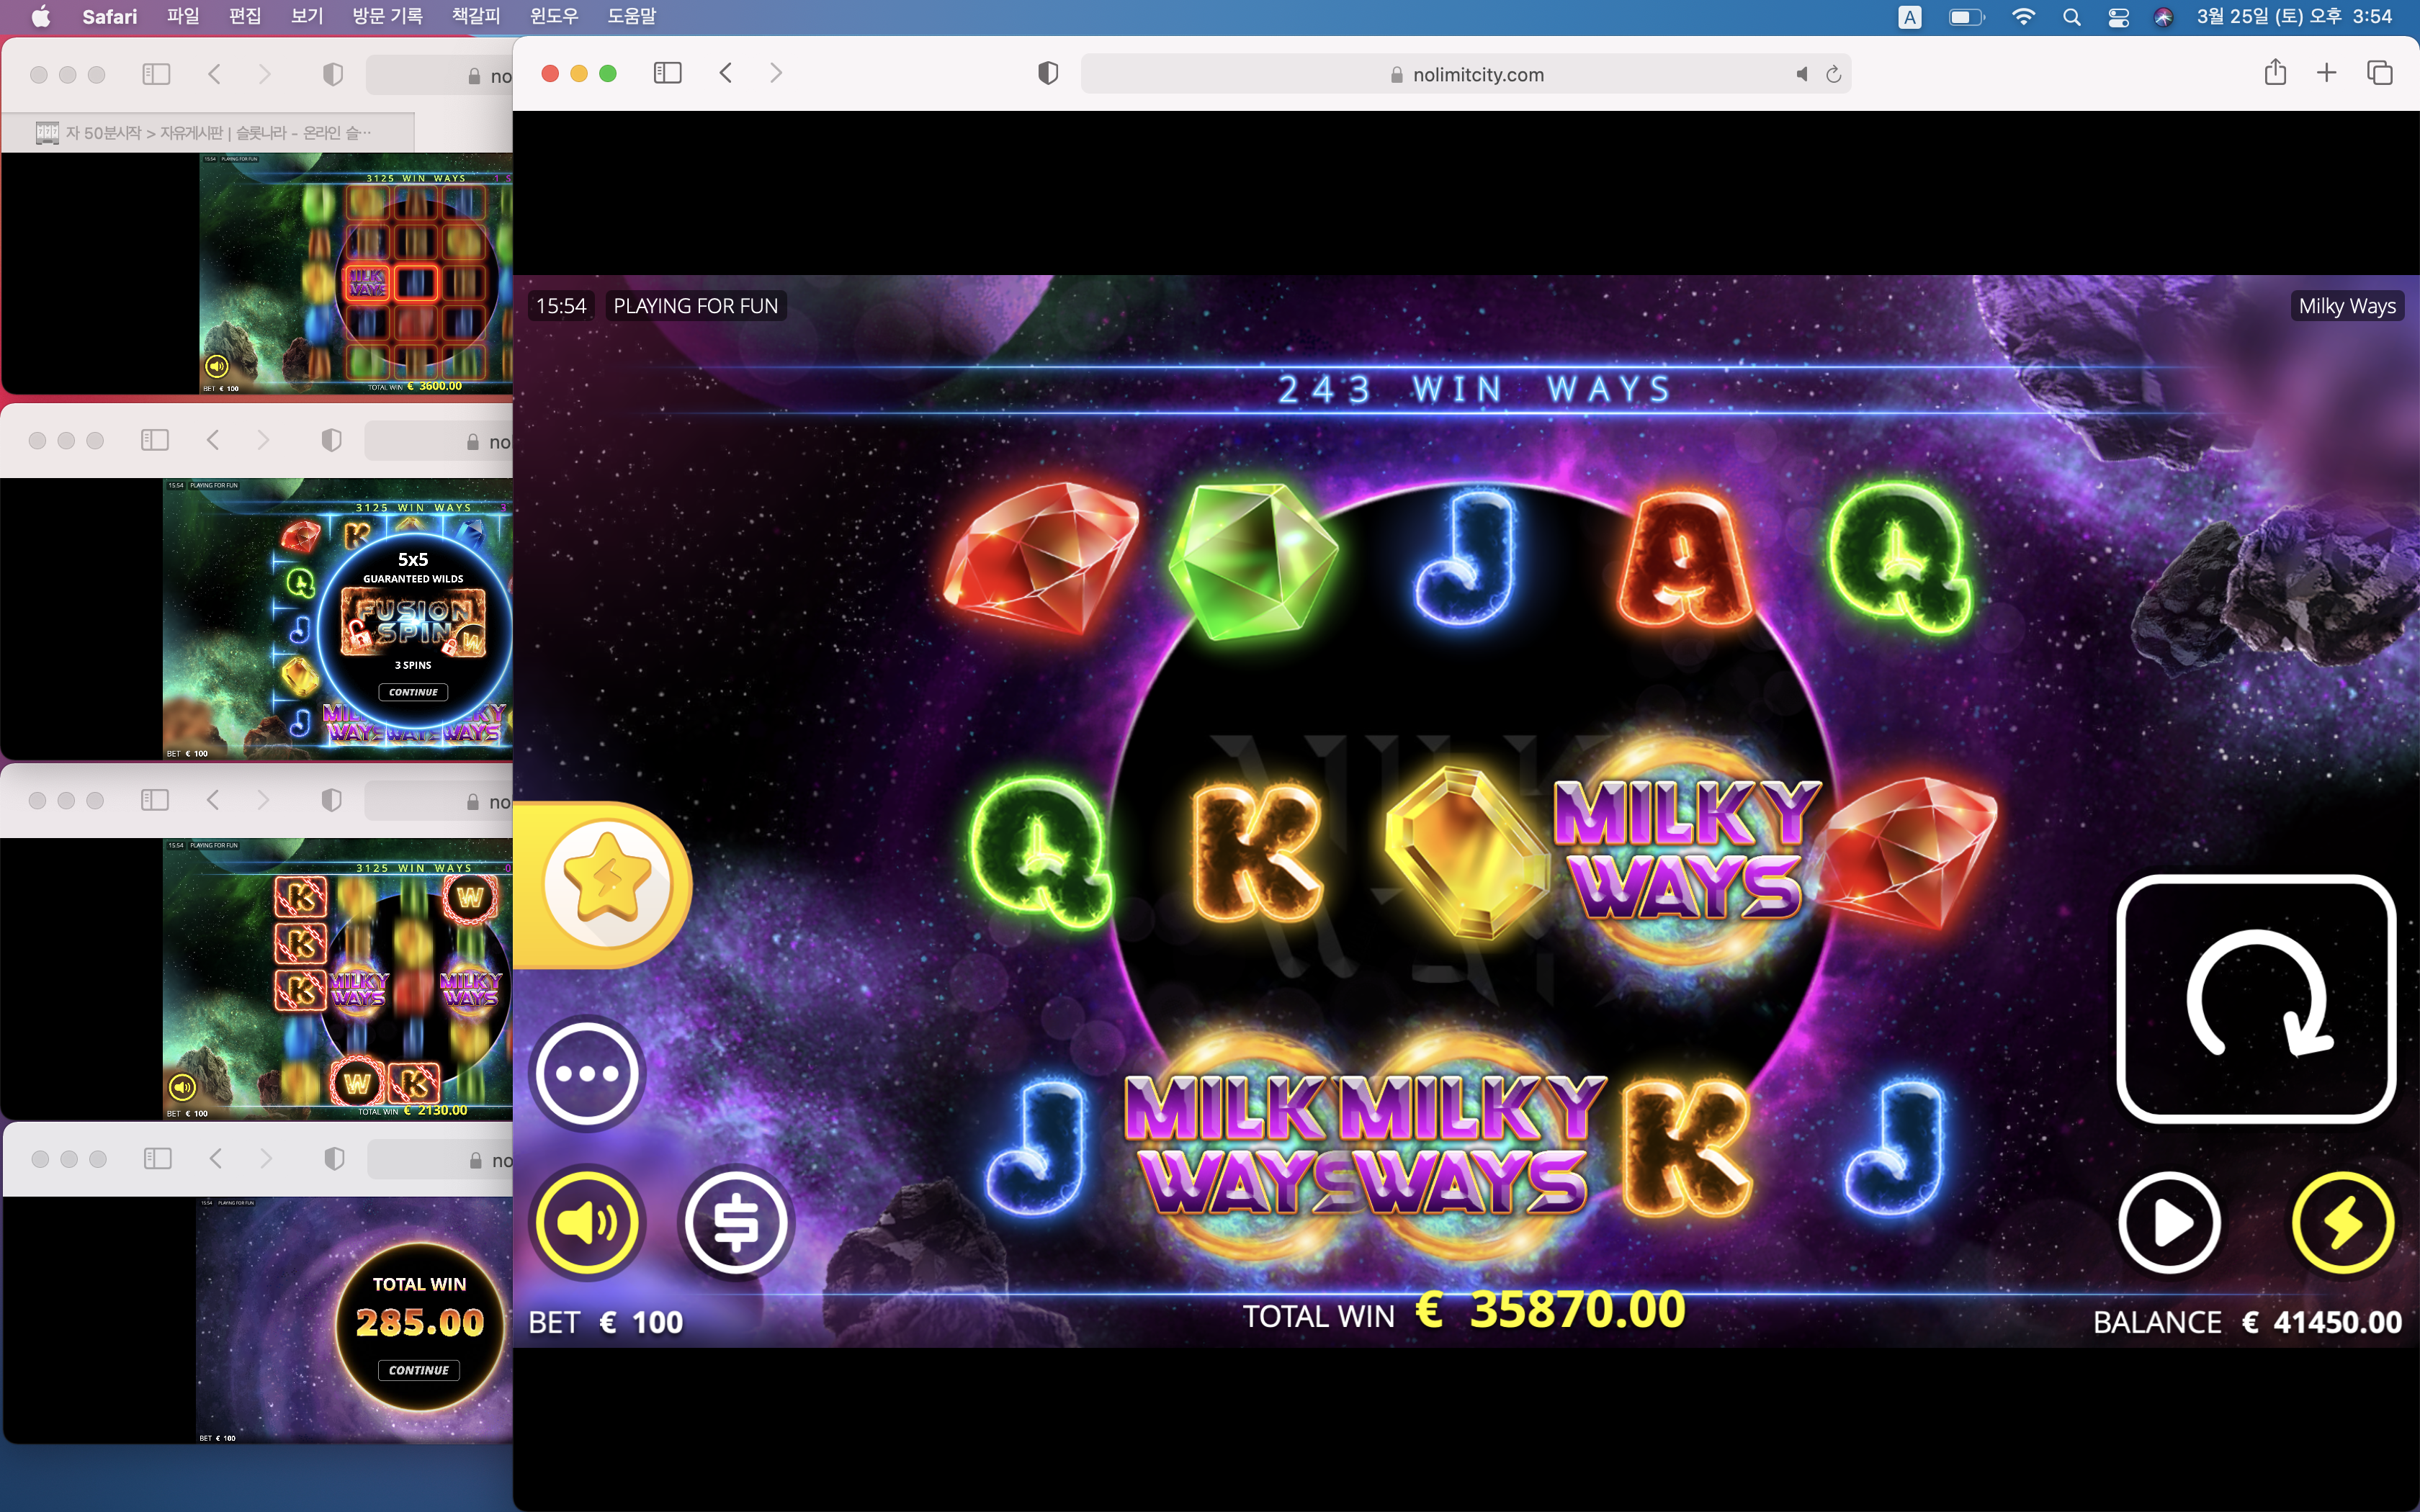
Task: Open the 책갈피 menu in the menu bar
Action: 476,16
